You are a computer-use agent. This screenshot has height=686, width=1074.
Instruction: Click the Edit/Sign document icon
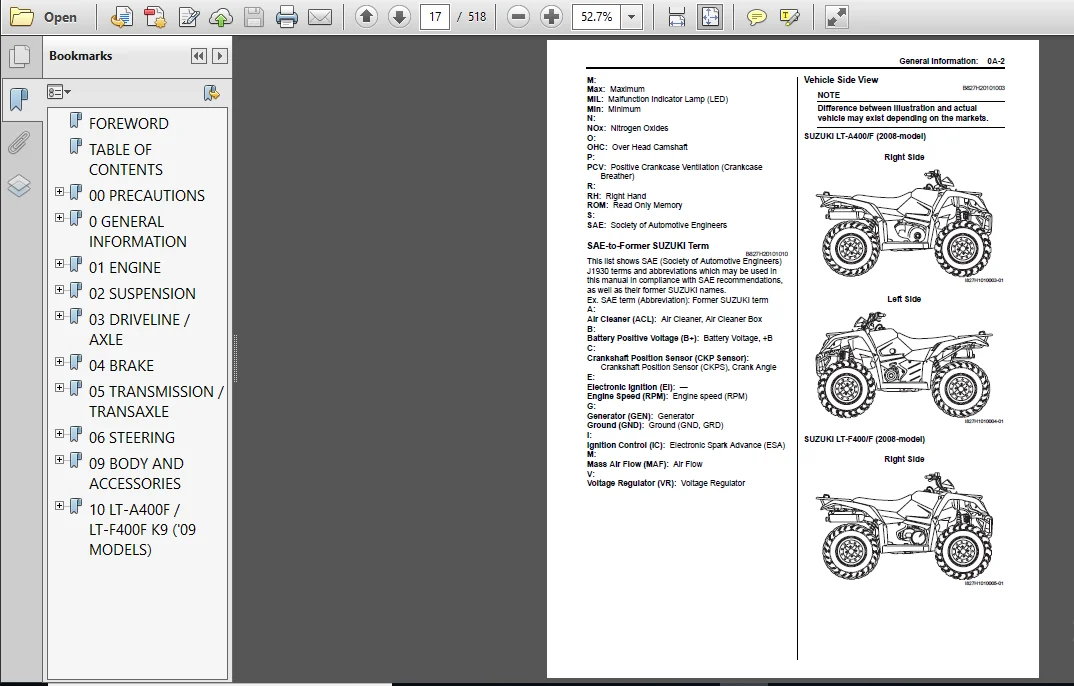pyautogui.click(x=188, y=17)
